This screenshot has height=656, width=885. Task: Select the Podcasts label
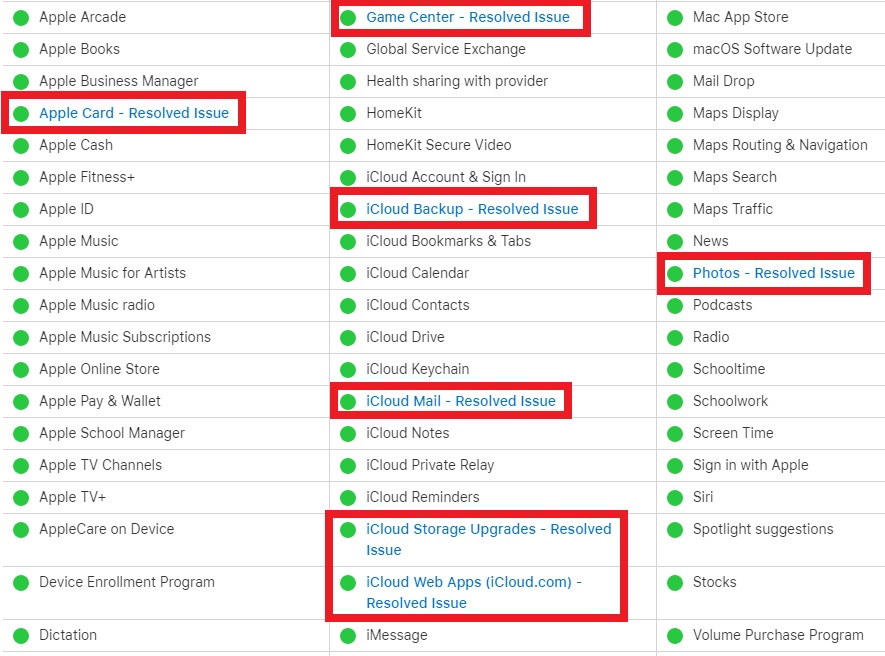point(722,305)
